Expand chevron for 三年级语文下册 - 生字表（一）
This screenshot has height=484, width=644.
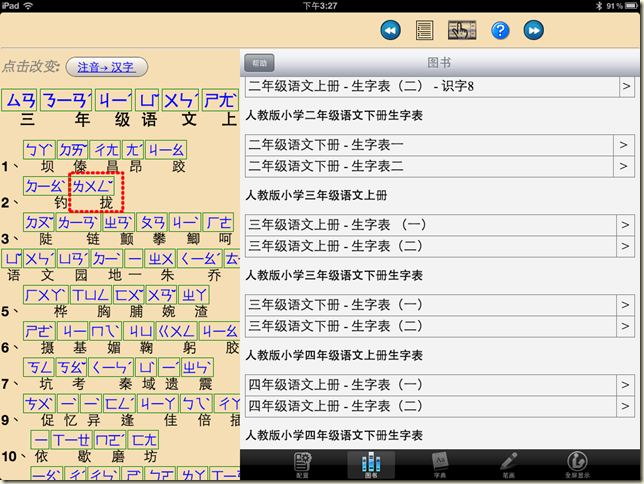tap(625, 305)
